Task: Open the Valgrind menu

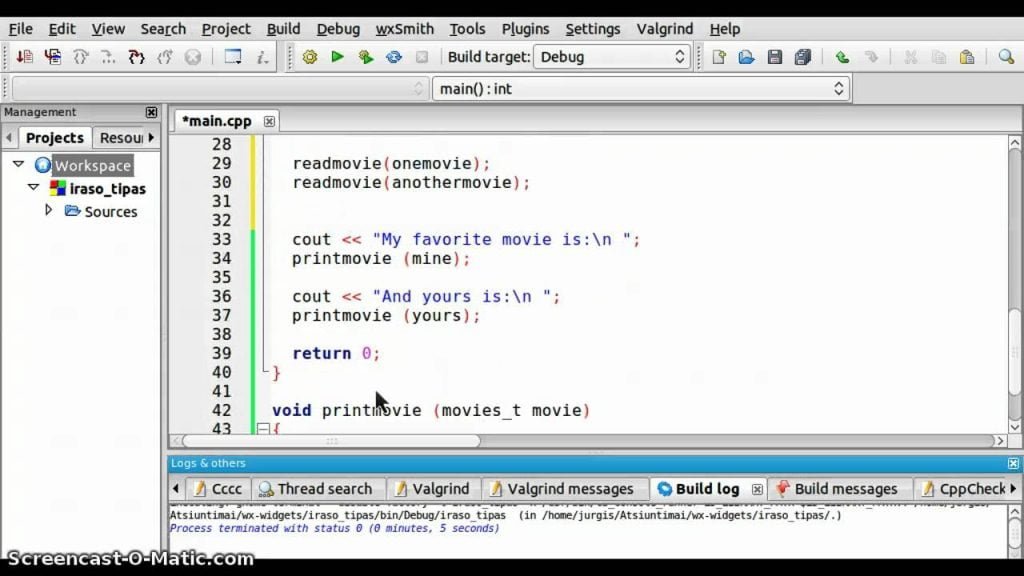Action: click(665, 29)
